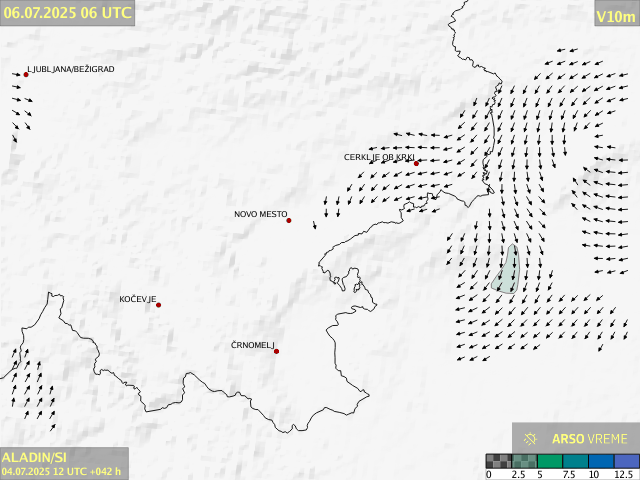This screenshot has width=640, height=480.
Task: Click the dark gray 0–2.5 legend swatch
Action: pyautogui.click(x=498, y=461)
